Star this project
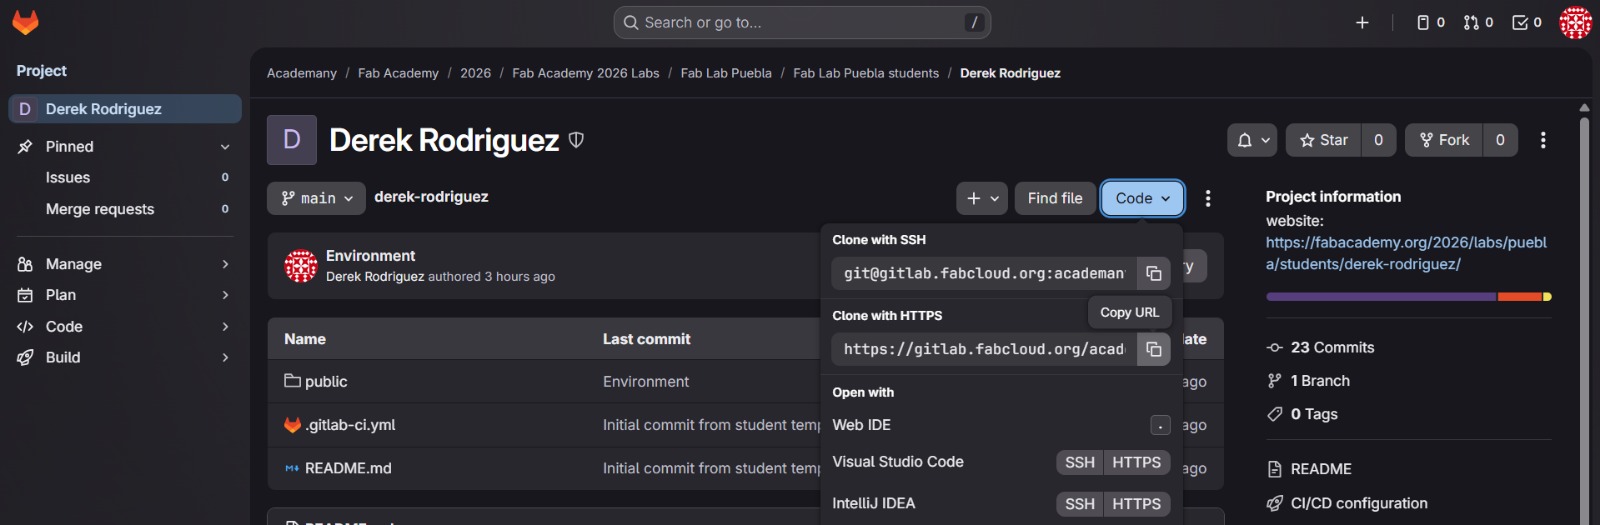The image size is (1600, 525). (x=1323, y=140)
